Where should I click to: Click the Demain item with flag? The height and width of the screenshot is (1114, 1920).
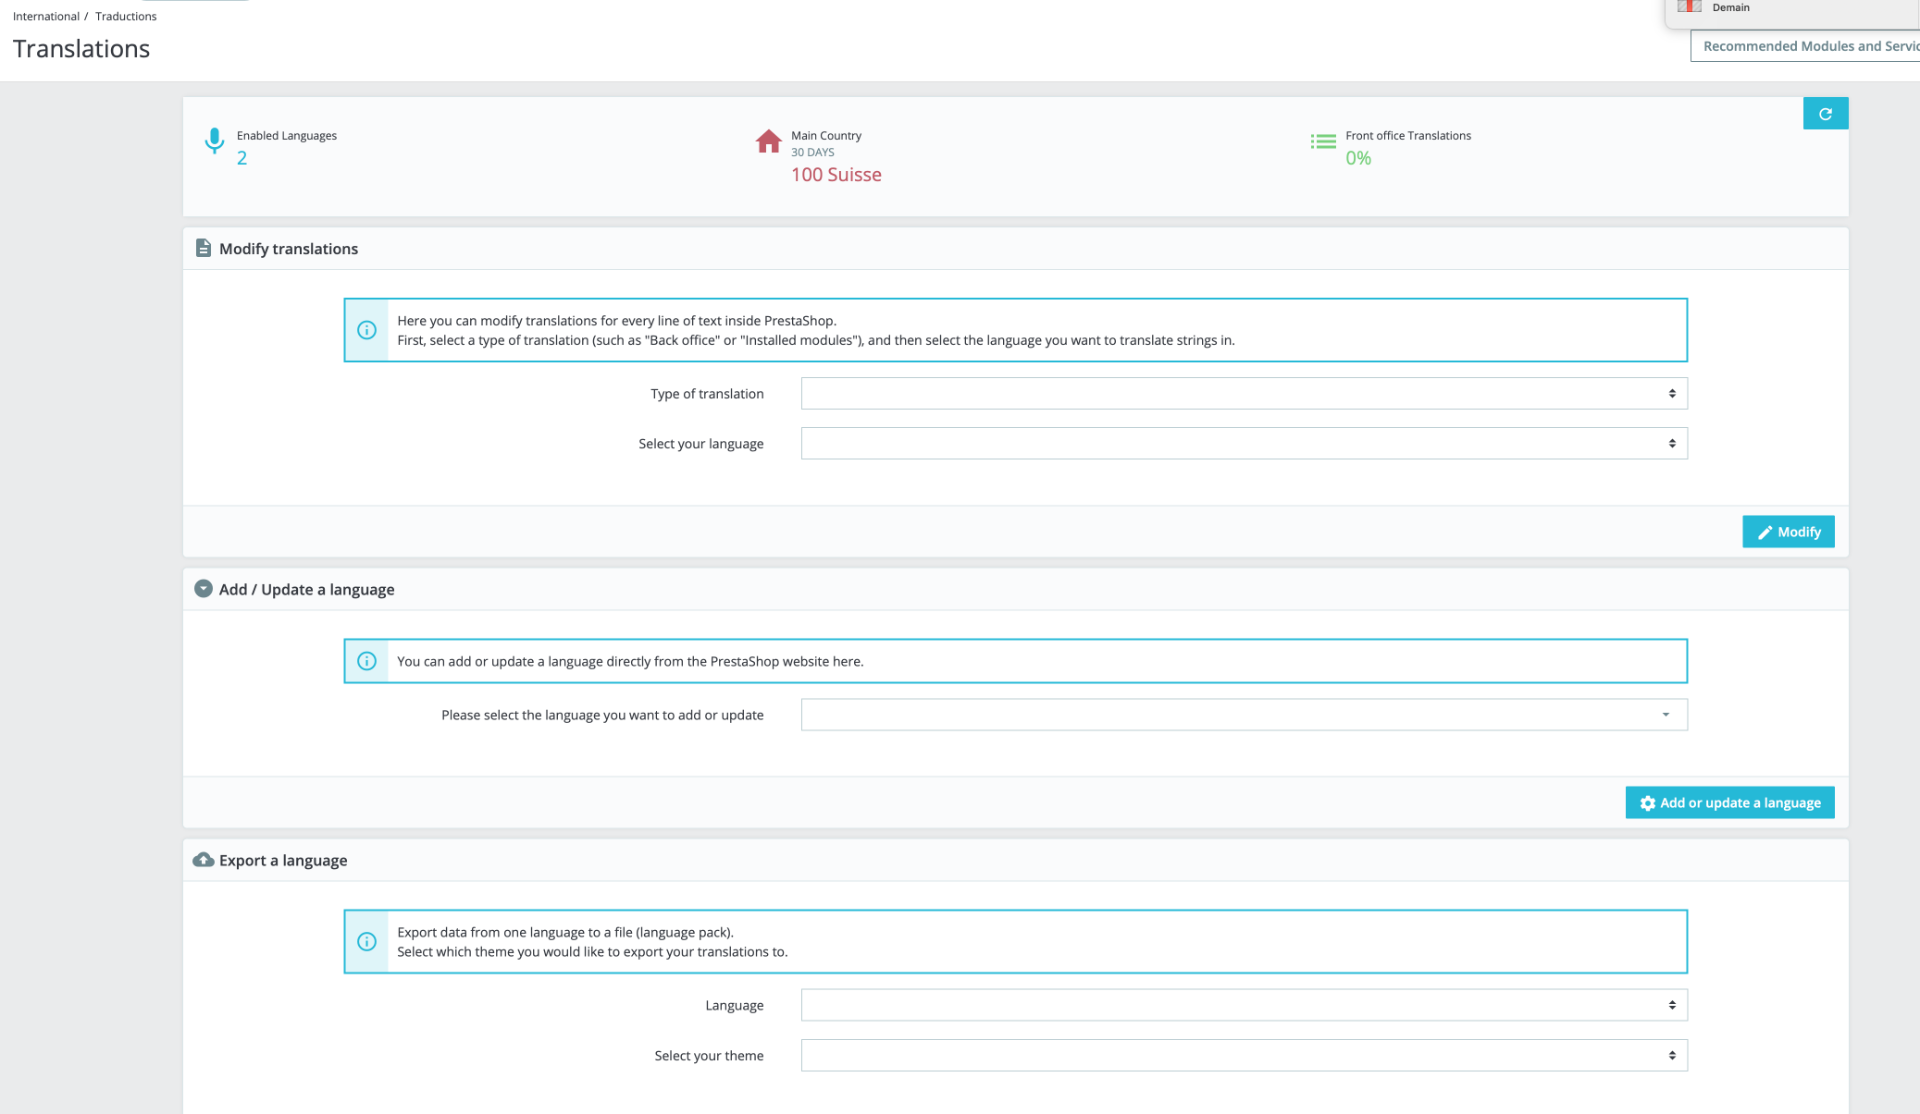point(1715,7)
